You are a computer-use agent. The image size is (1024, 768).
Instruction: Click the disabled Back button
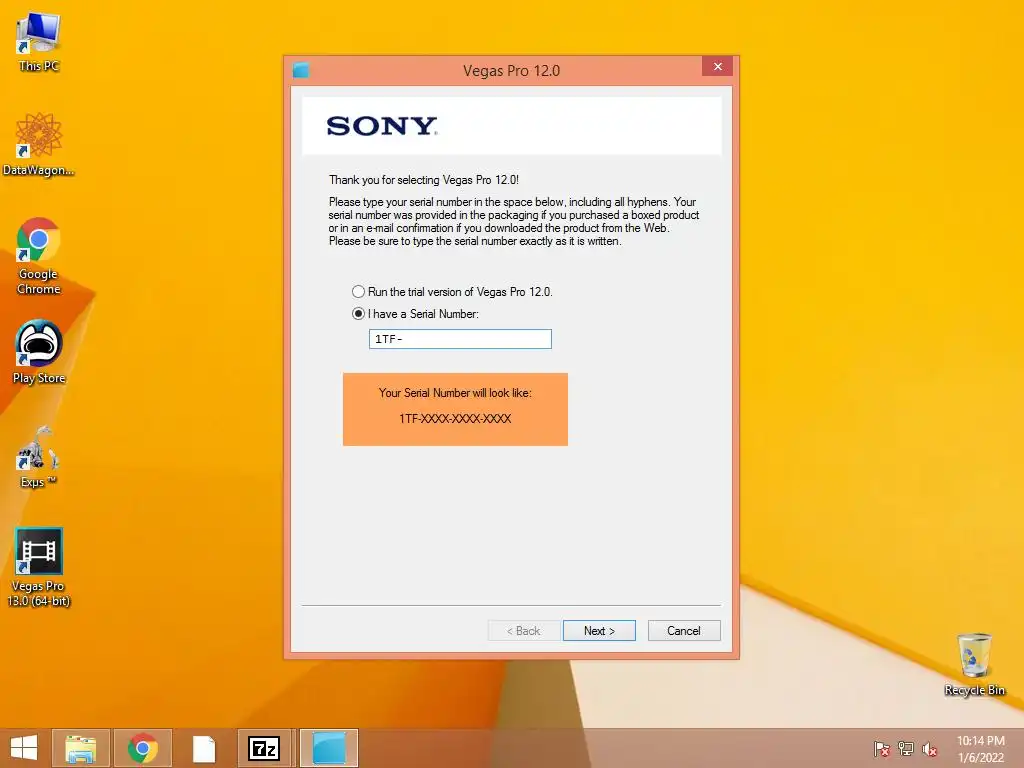(x=523, y=631)
